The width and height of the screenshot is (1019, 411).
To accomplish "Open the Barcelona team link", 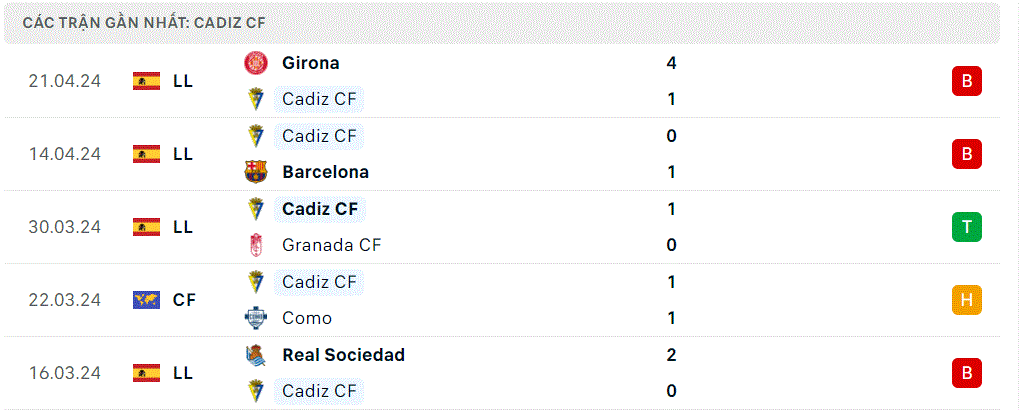I will coord(326,172).
